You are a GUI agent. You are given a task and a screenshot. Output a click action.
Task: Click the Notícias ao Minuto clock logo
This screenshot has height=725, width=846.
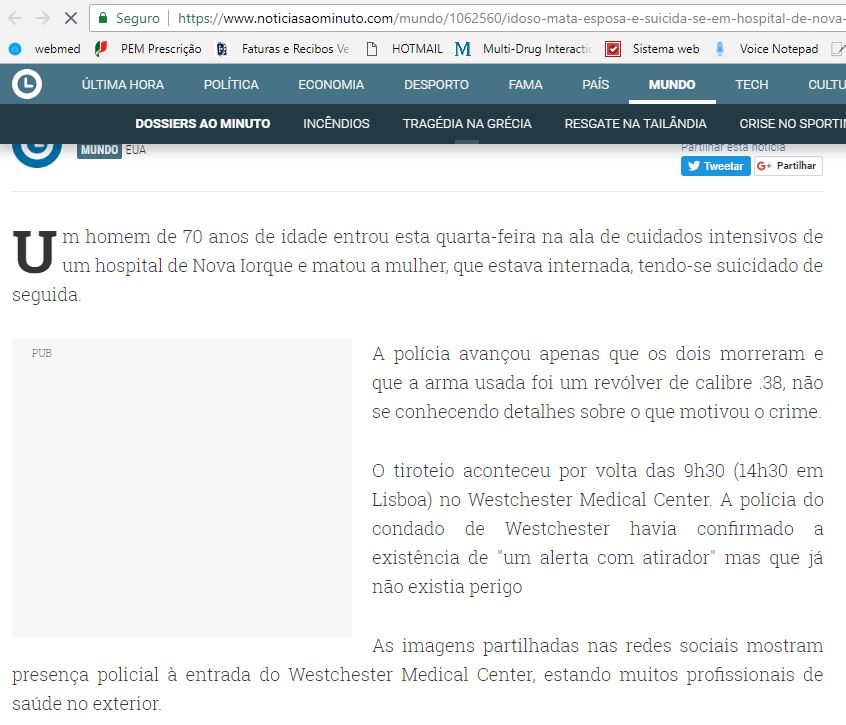click(x=27, y=84)
